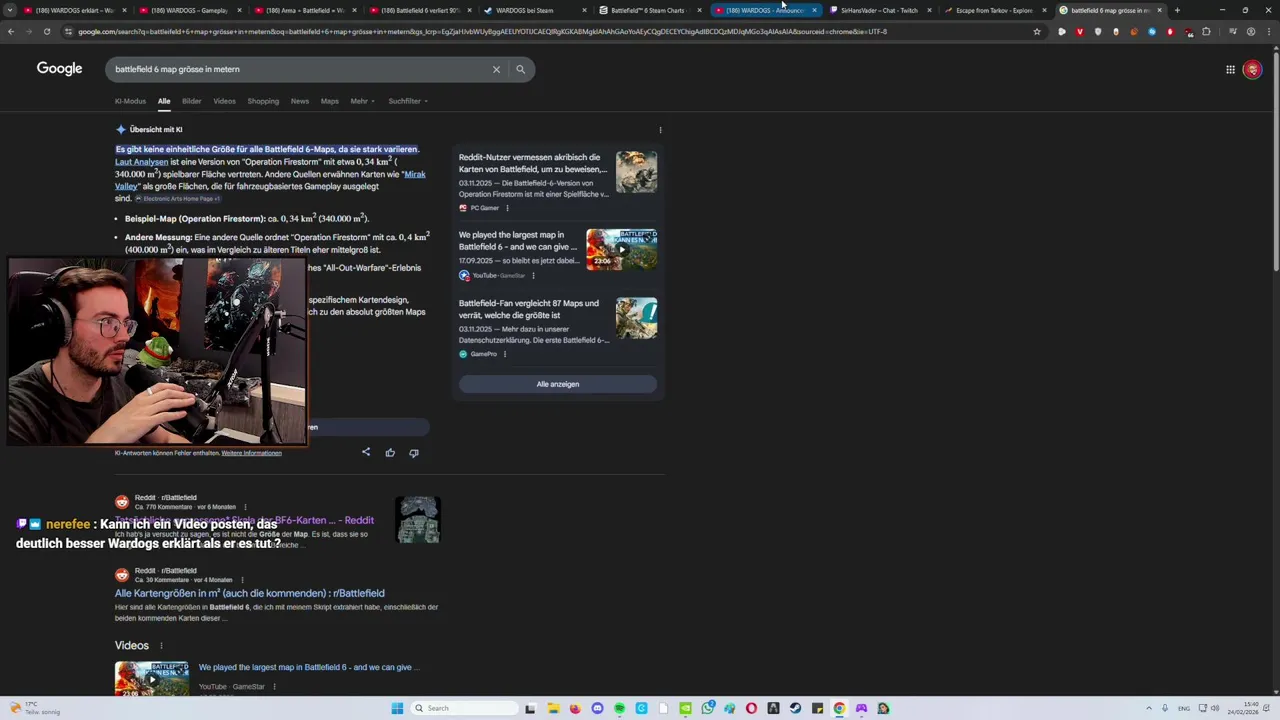Open Spotify from the taskbar
The width and height of the screenshot is (1280, 720).
coord(620,708)
